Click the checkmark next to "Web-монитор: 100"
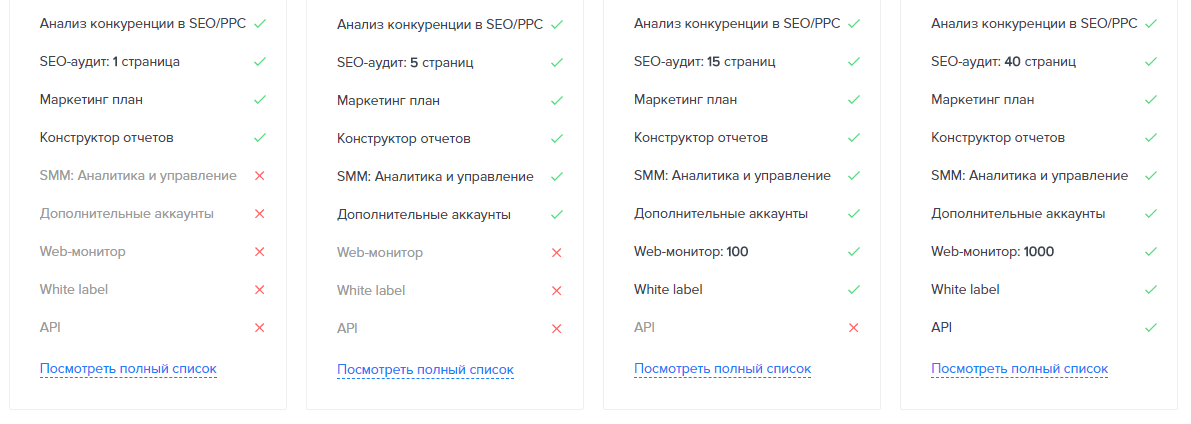Screen dimensions: 1191x424 click(854, 252)
